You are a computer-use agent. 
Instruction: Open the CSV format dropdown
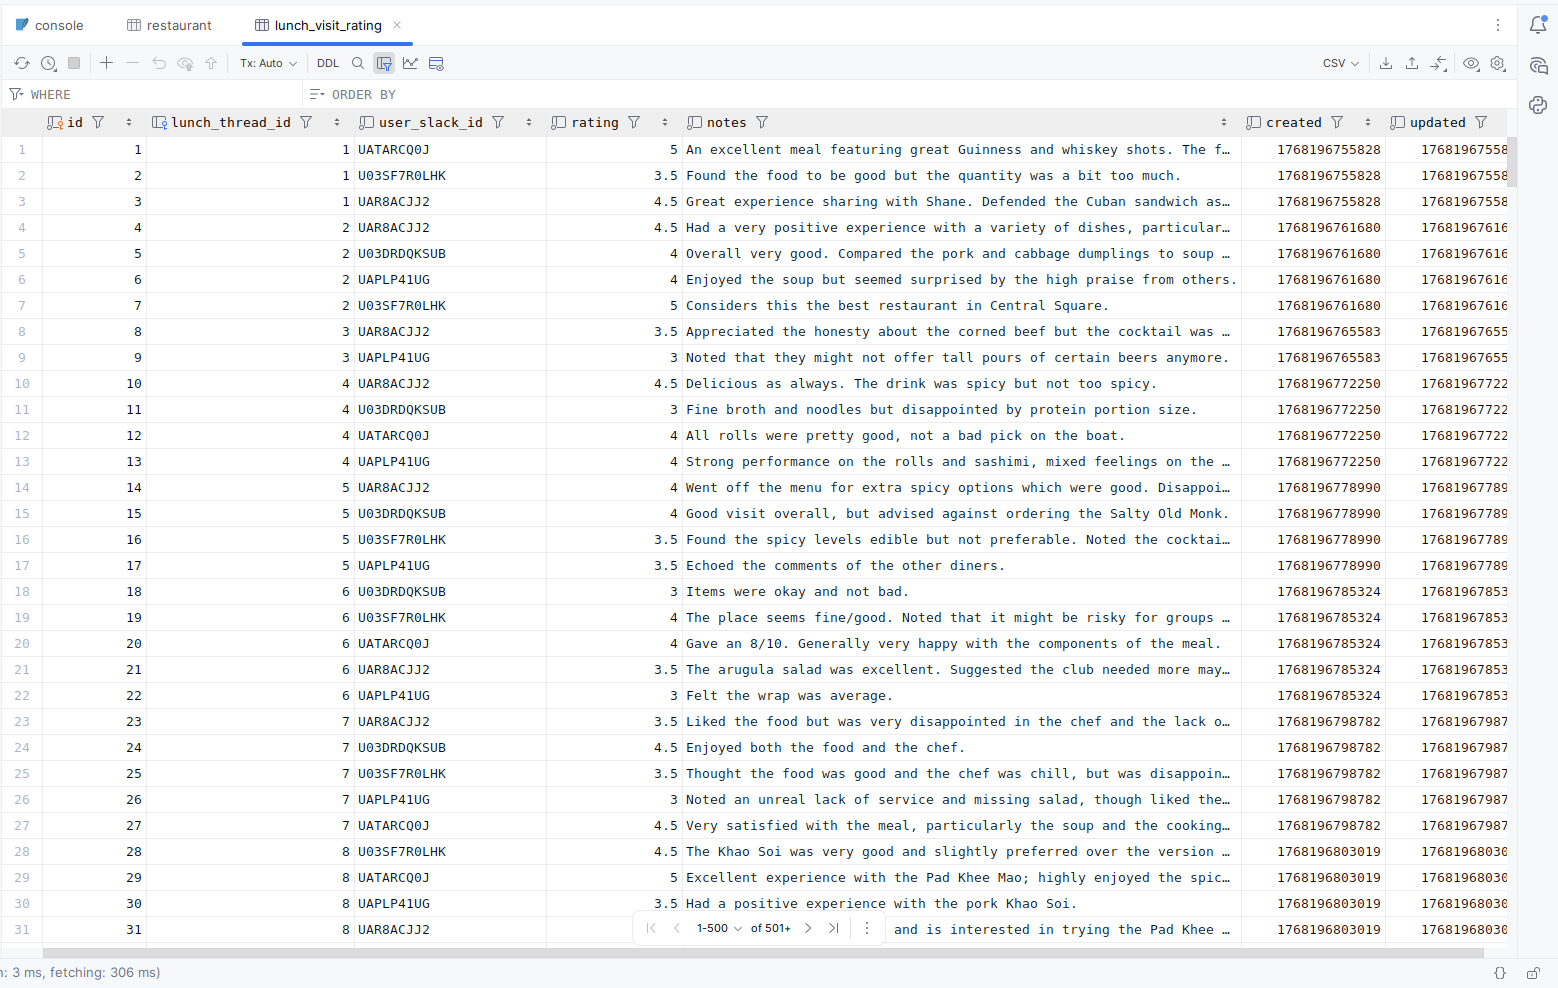[x=1340, y=63]
